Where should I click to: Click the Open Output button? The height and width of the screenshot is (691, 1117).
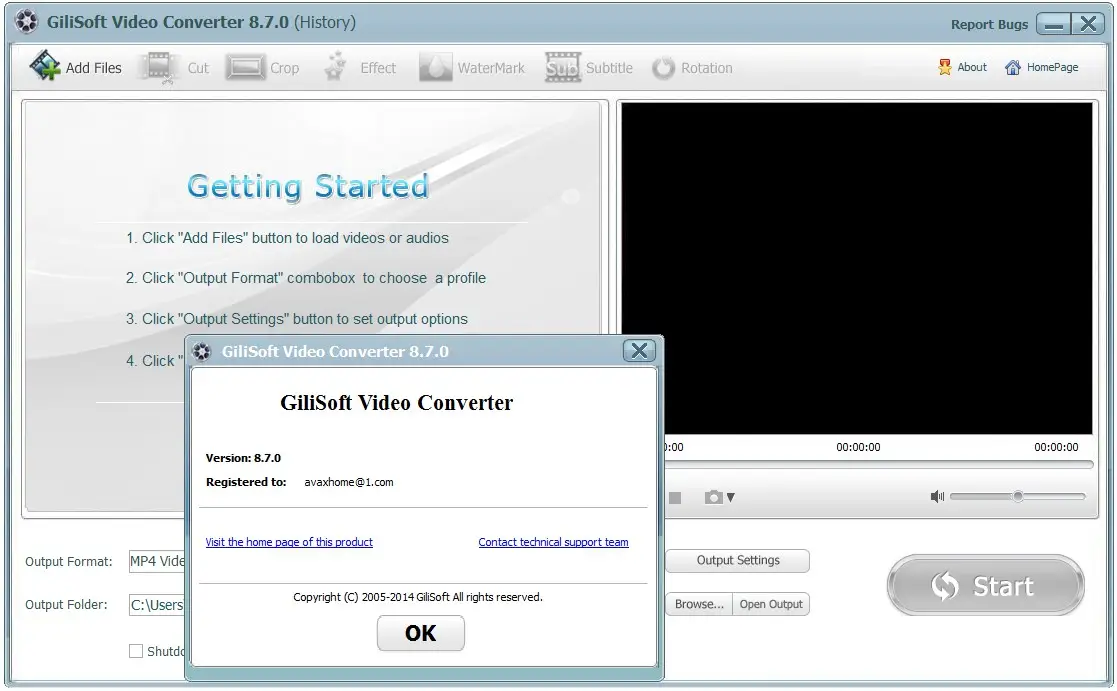[x=771, y=604]
